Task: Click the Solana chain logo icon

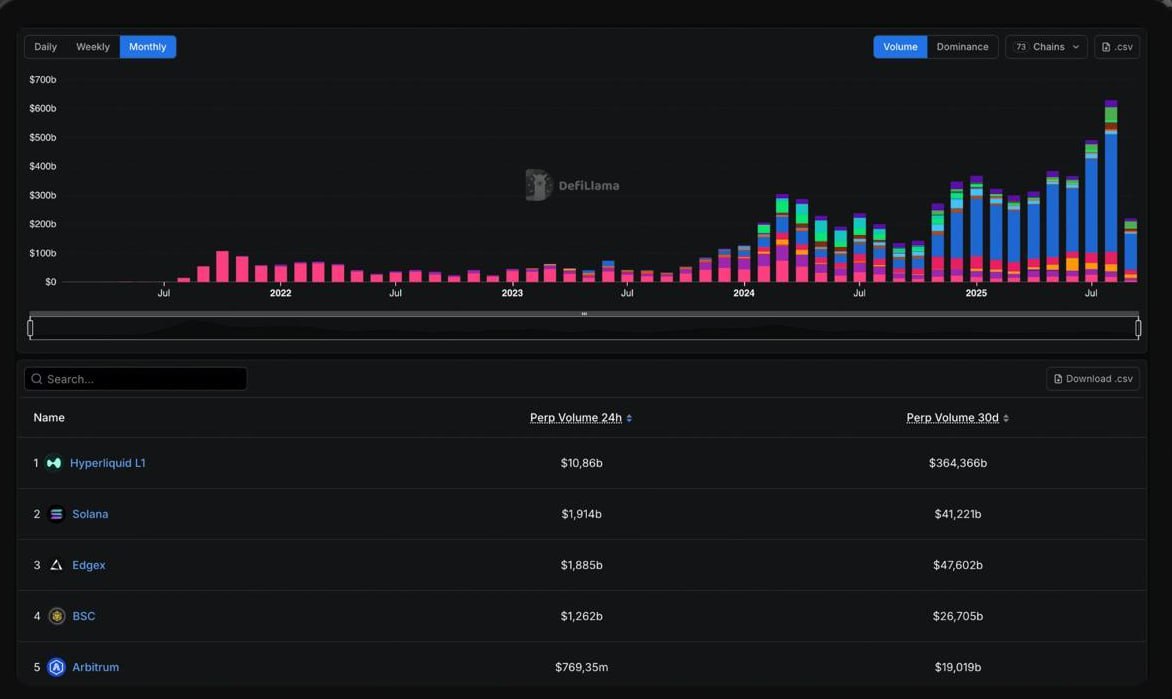Action: coord(56,514)
